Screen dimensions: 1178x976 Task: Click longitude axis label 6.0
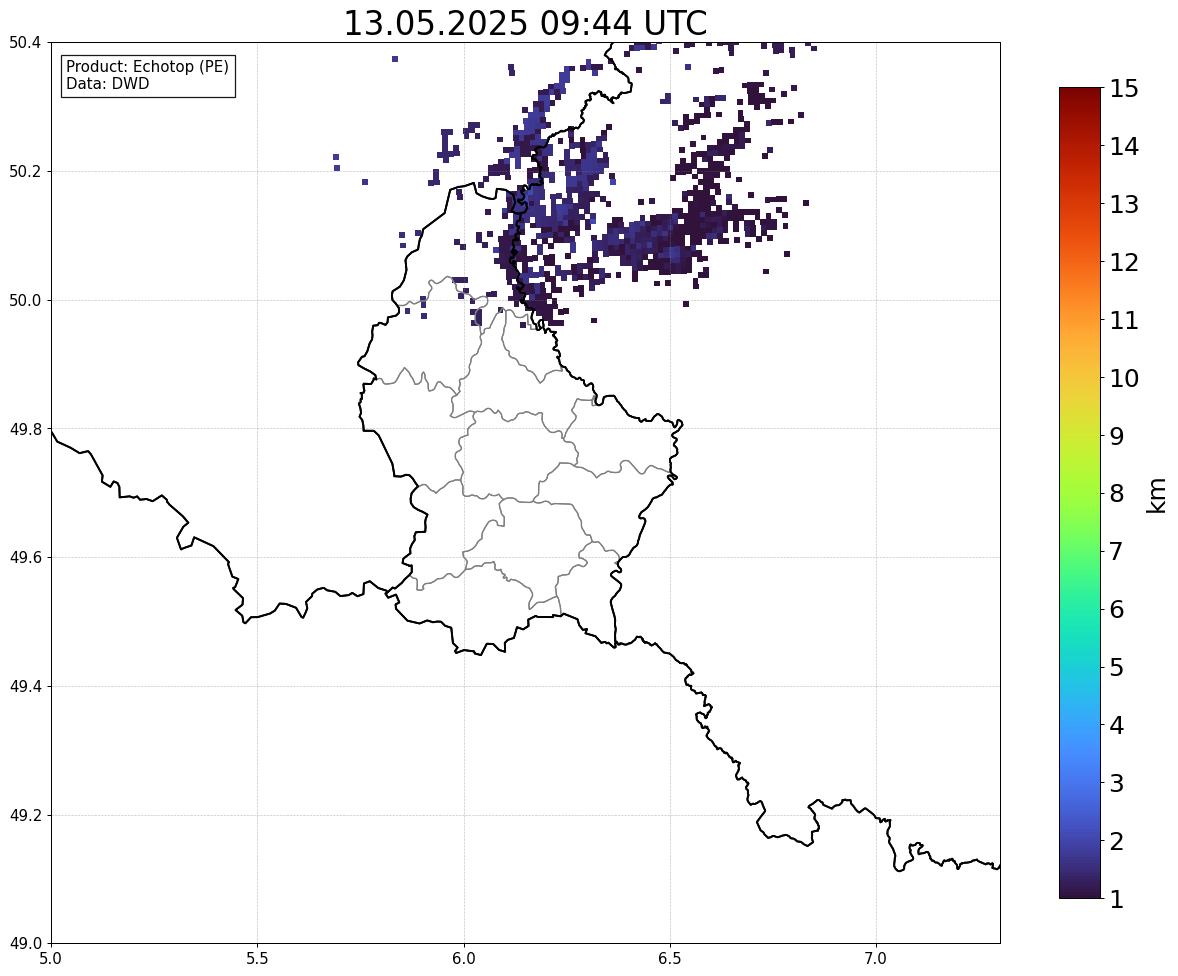pos(464,959)
